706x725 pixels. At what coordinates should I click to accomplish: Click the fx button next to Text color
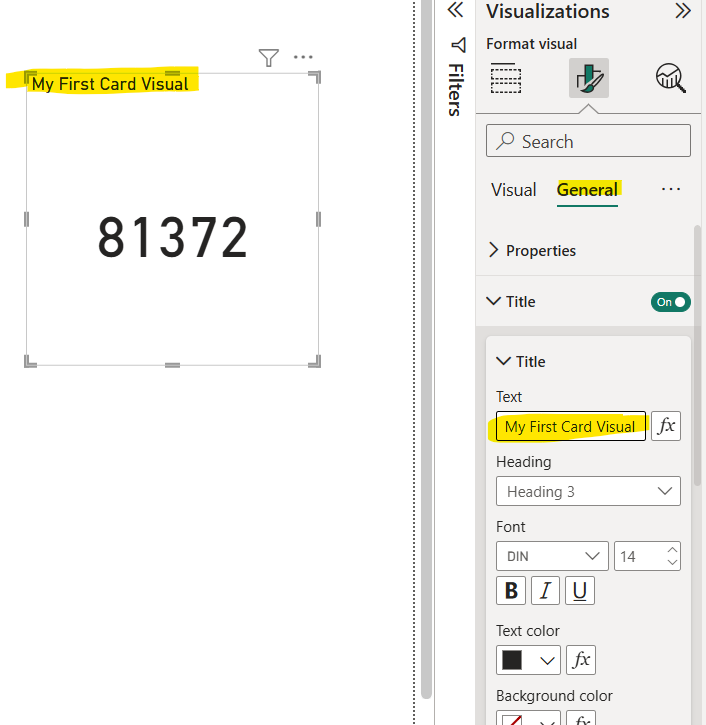[581, 660]
